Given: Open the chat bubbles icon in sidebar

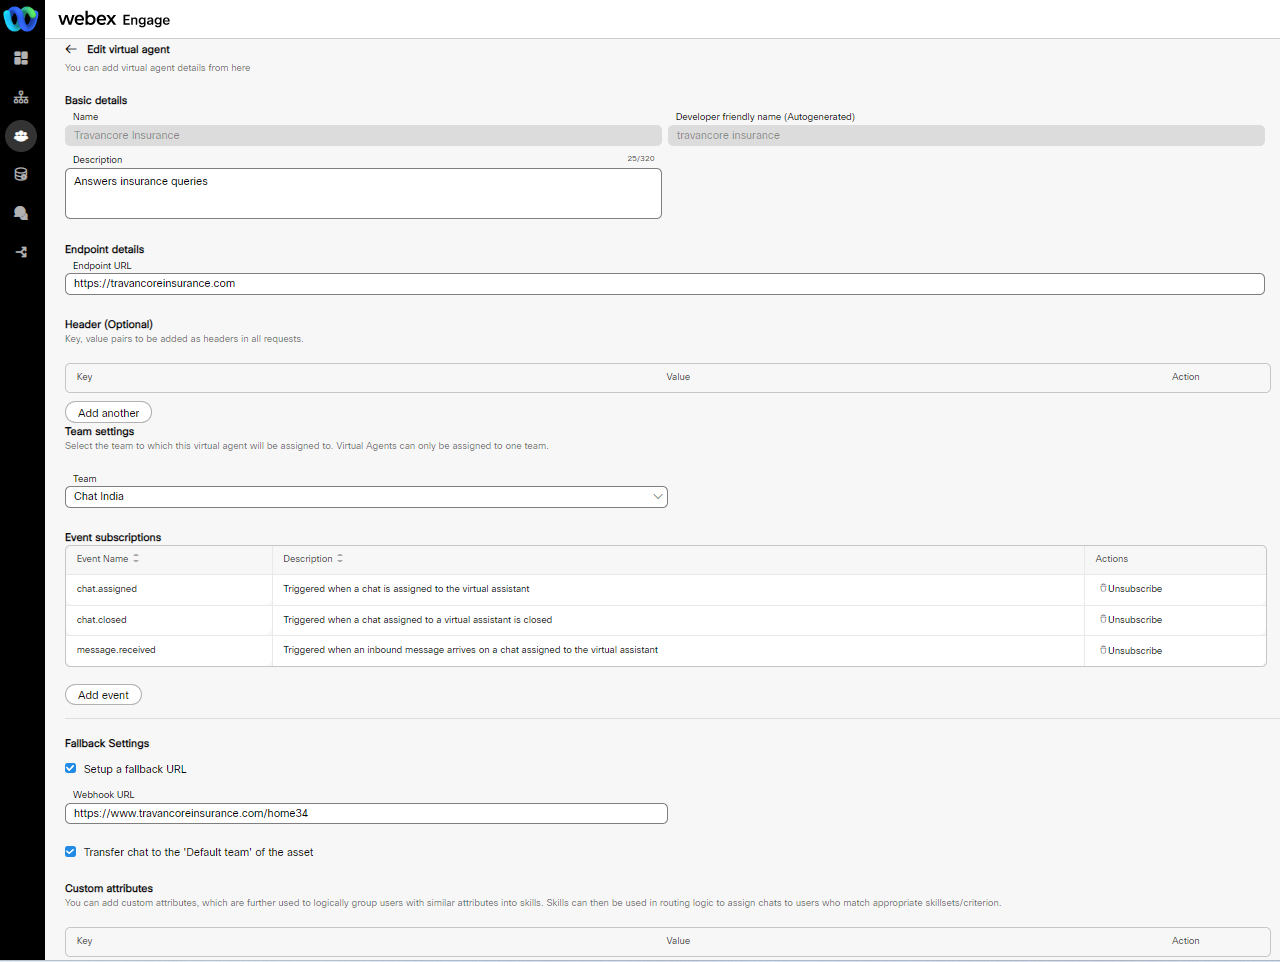Looking at the screenshot, I should pos(21,213).
